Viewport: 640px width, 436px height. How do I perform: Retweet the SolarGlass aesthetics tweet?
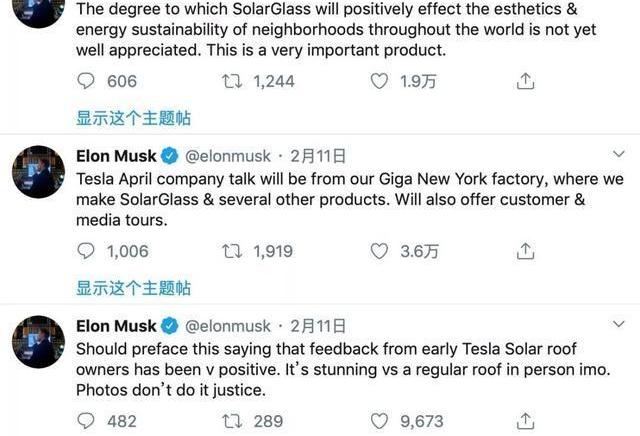[x=233, y=81]
